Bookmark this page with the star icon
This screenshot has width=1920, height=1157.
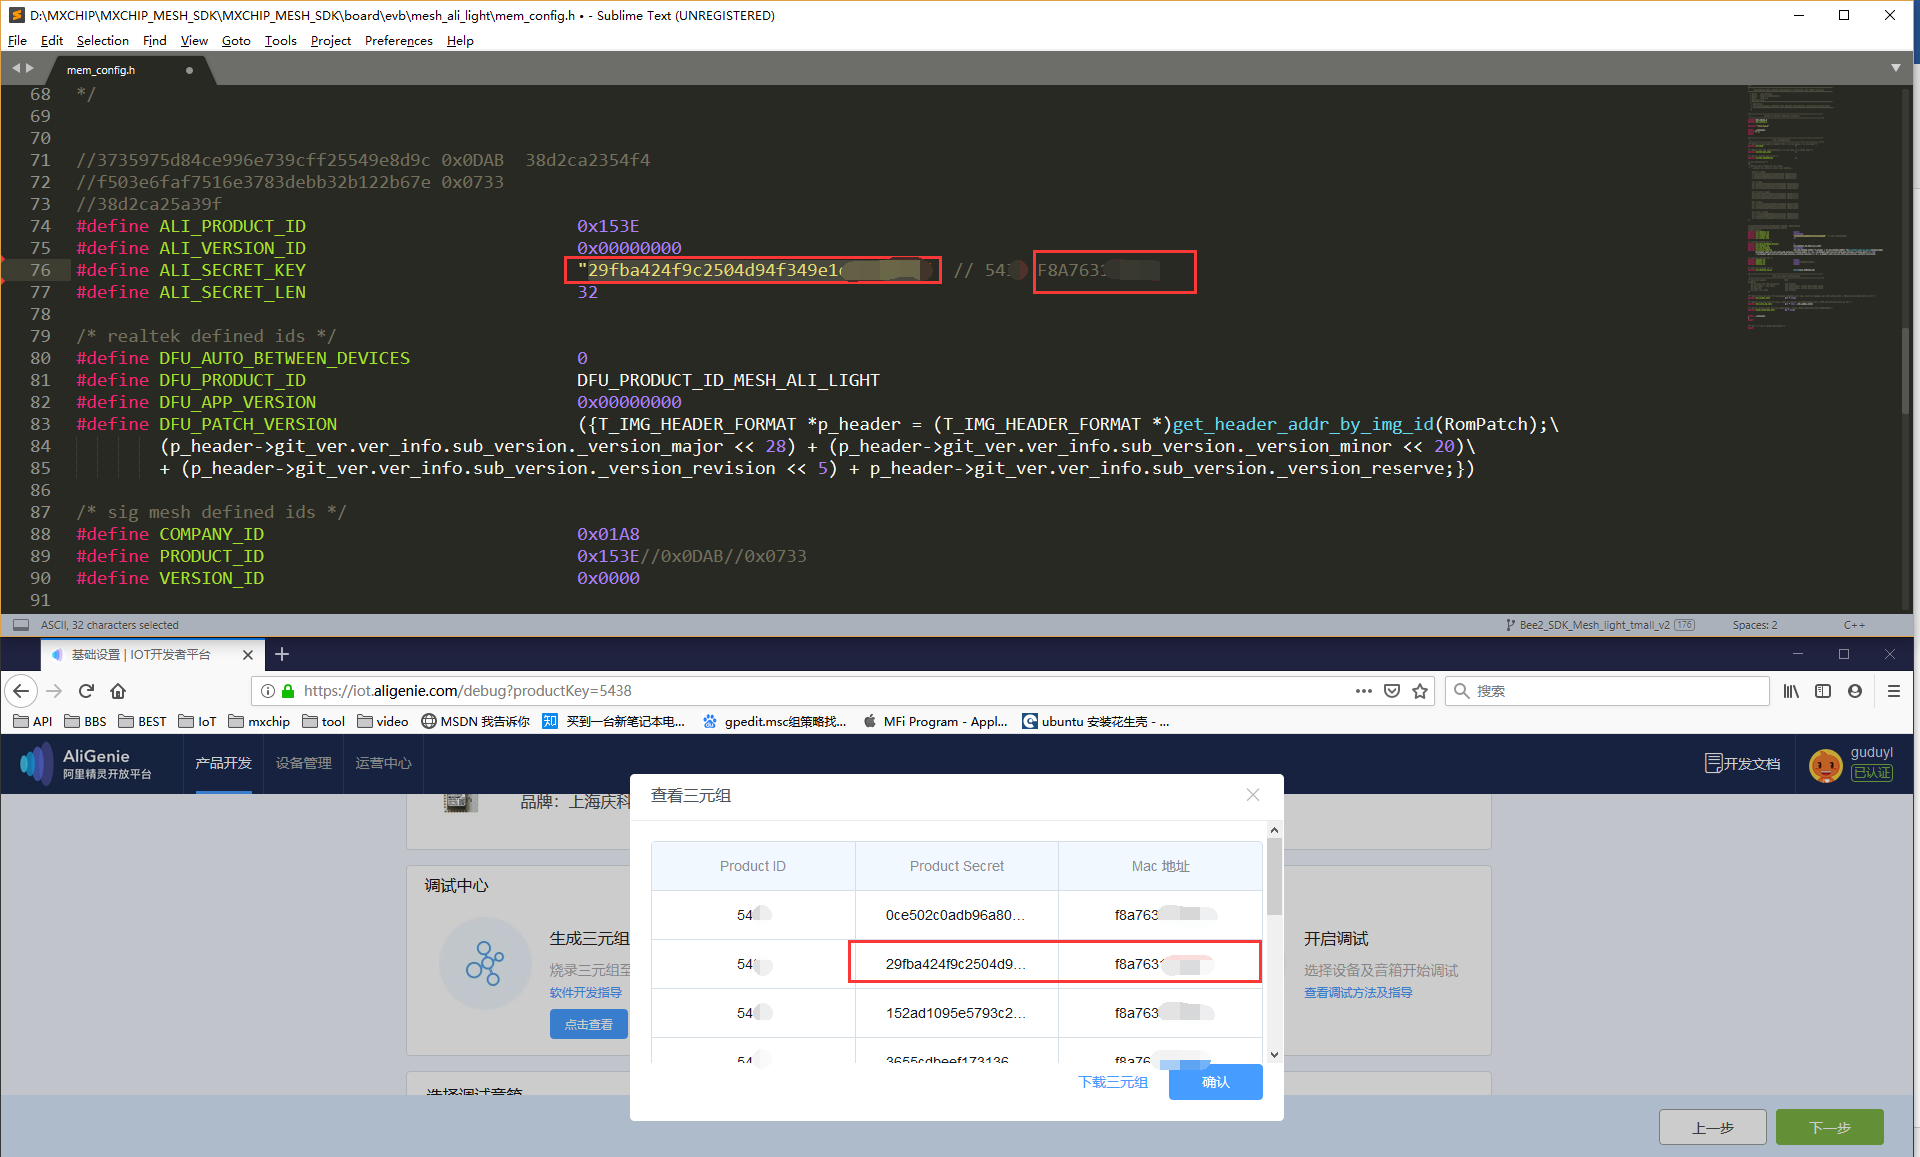1420,691
